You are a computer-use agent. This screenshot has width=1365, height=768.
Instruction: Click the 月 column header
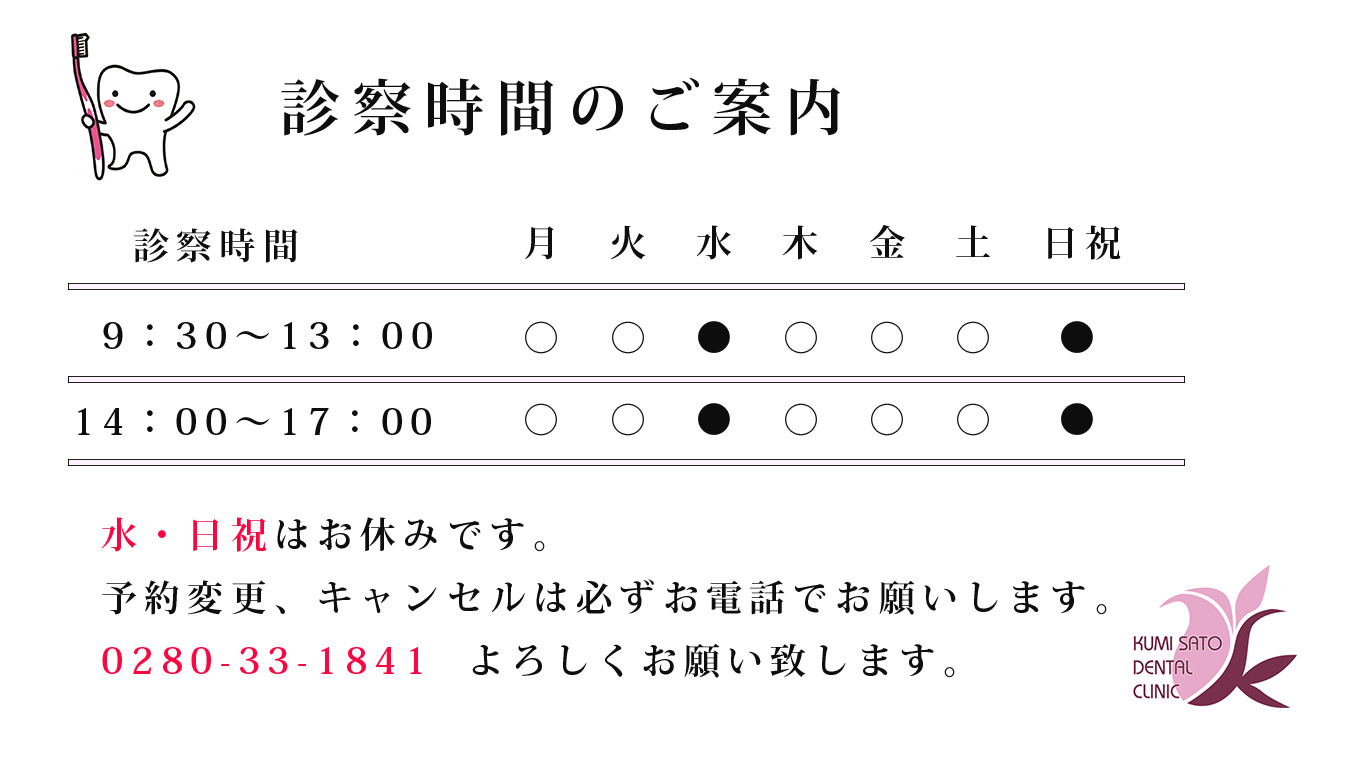(541, 243)
